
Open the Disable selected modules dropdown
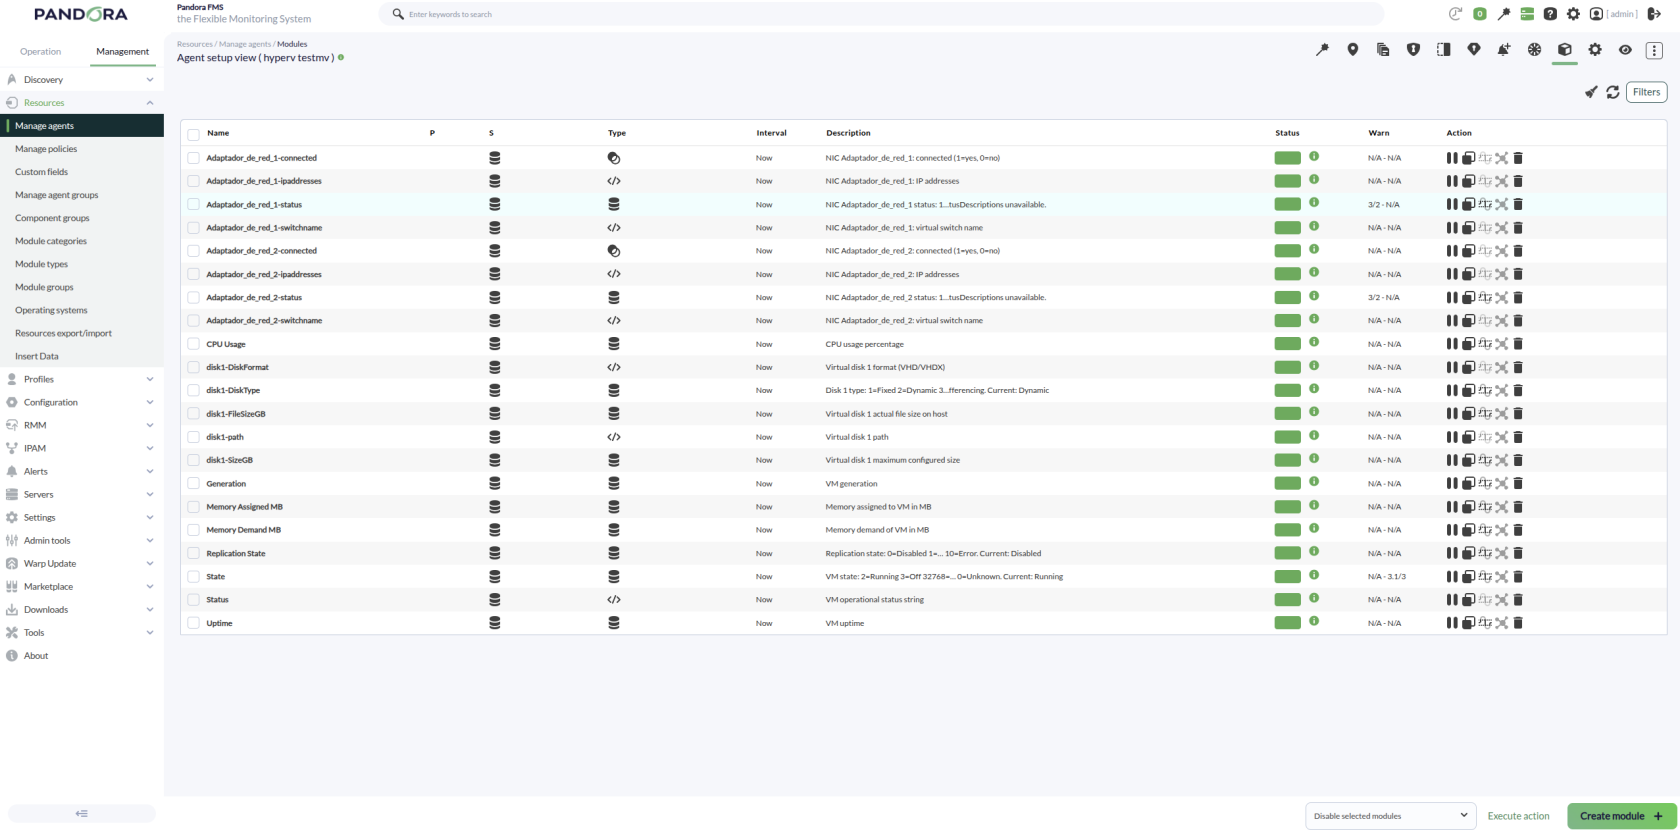(x=1391, y=816)
